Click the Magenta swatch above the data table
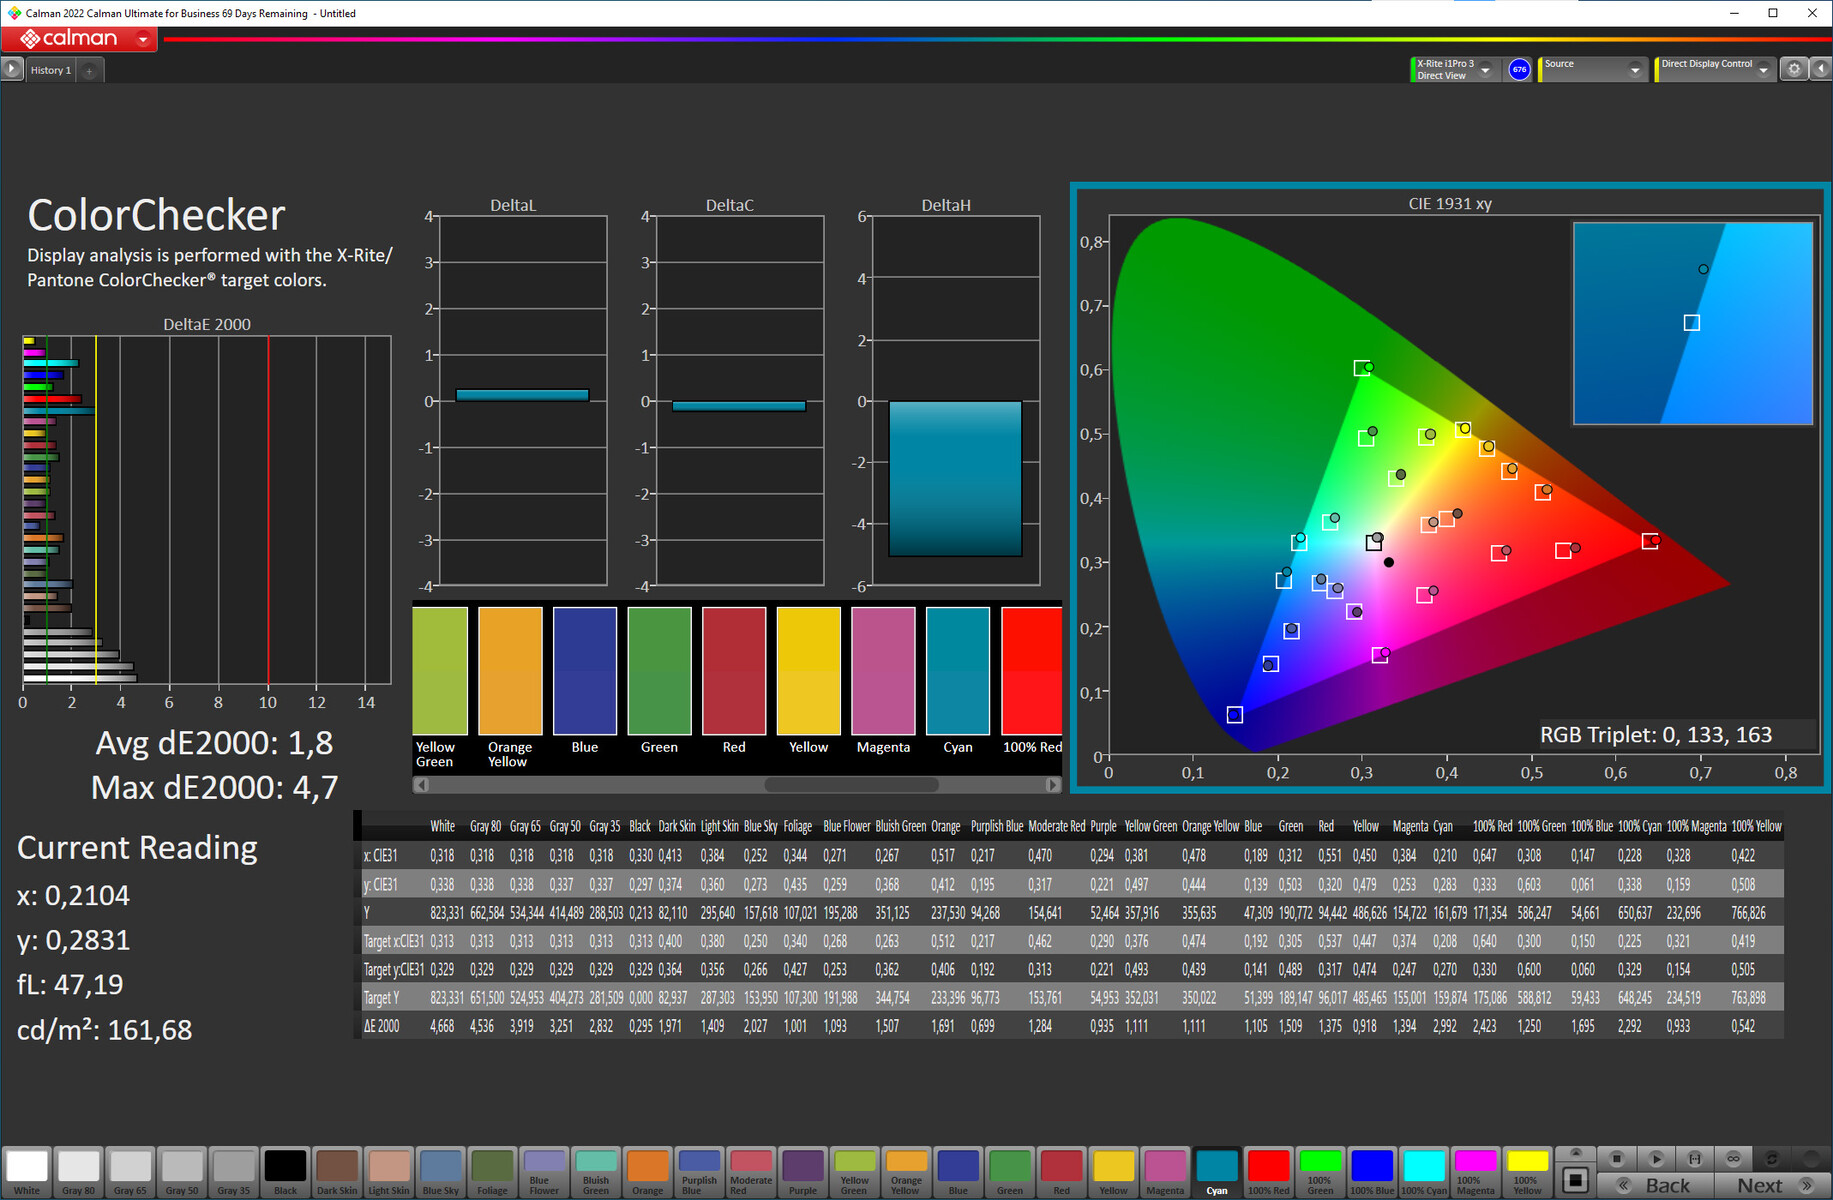 [883, 671]
